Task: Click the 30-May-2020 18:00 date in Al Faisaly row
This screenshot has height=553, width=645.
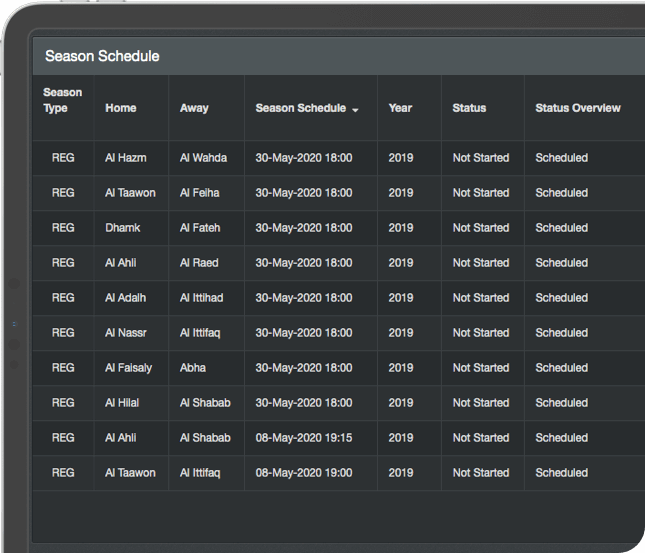Action: pyautogui.click(x=304, y=367)
